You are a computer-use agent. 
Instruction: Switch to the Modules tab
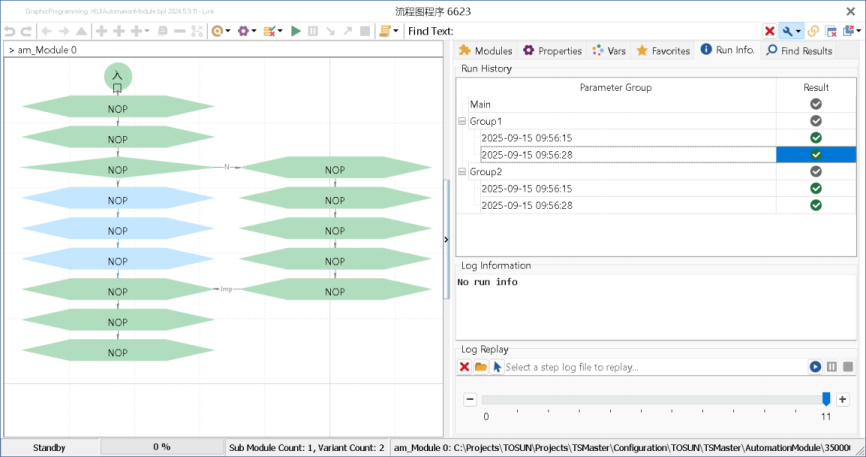(485, 50)
